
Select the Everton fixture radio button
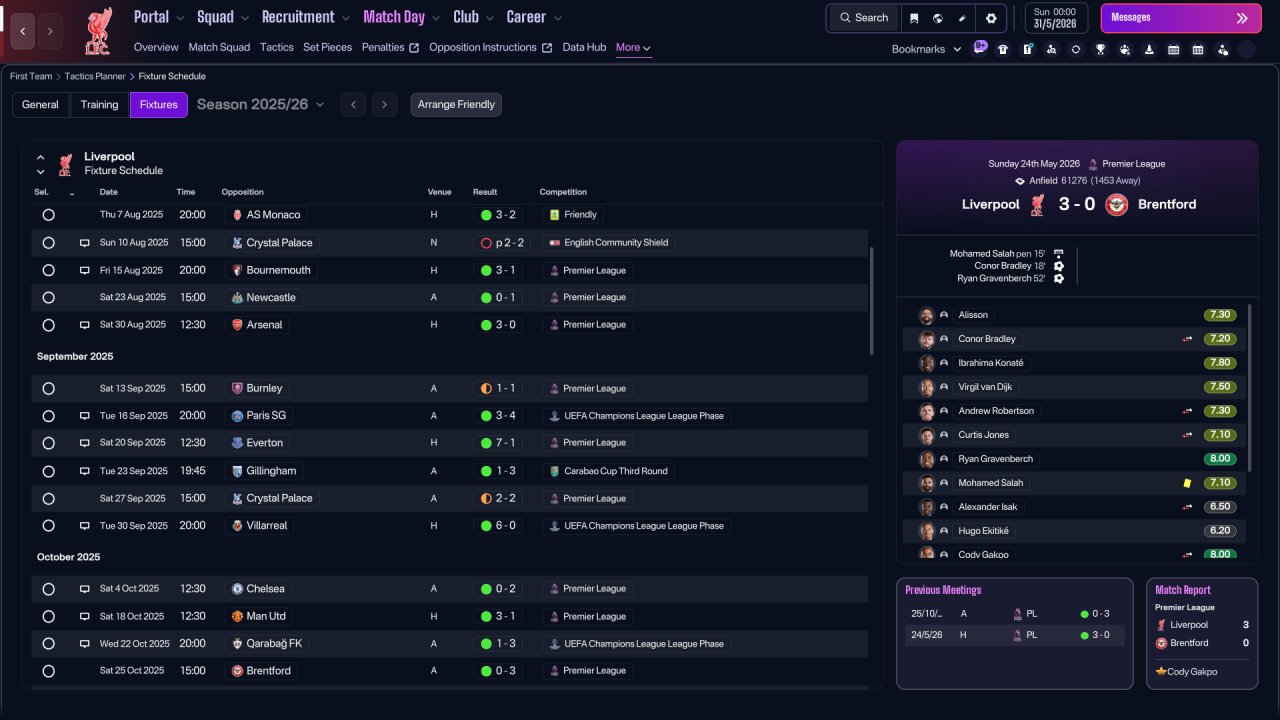click(x=48, y=443)
